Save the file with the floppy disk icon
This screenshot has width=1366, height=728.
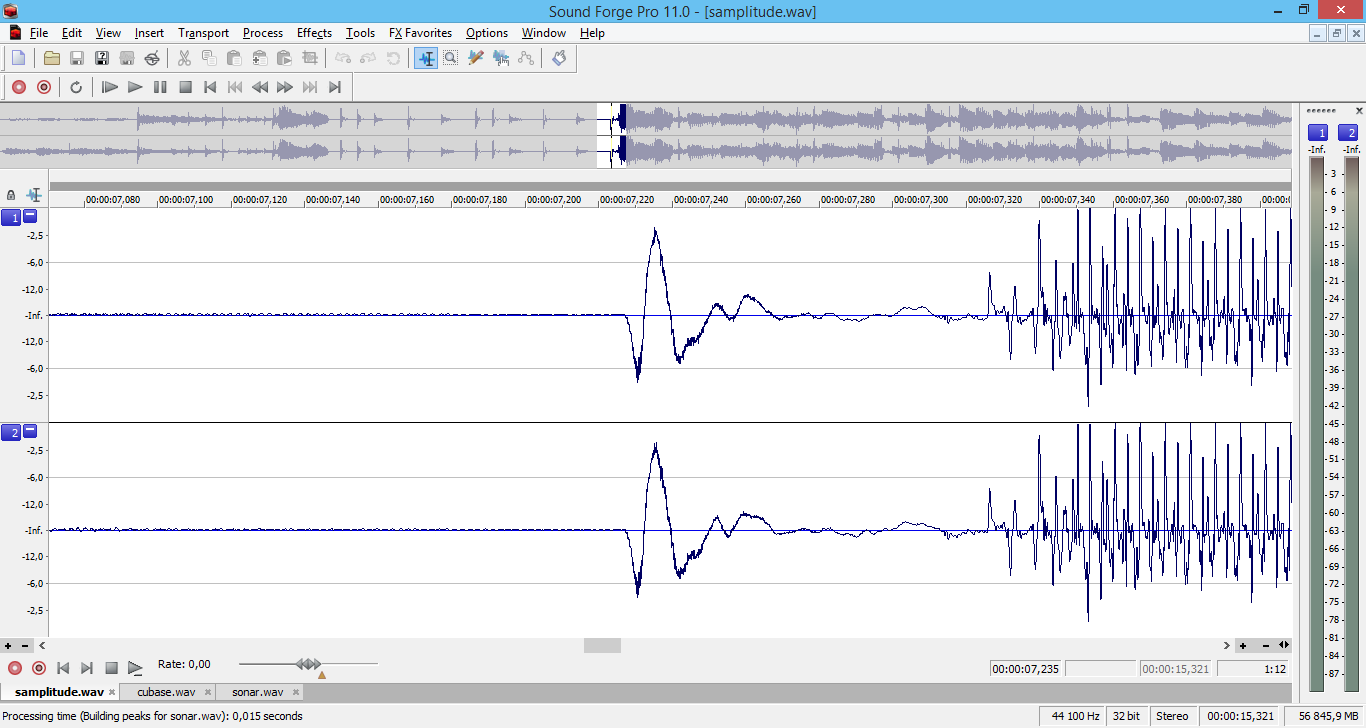[77, 58]
